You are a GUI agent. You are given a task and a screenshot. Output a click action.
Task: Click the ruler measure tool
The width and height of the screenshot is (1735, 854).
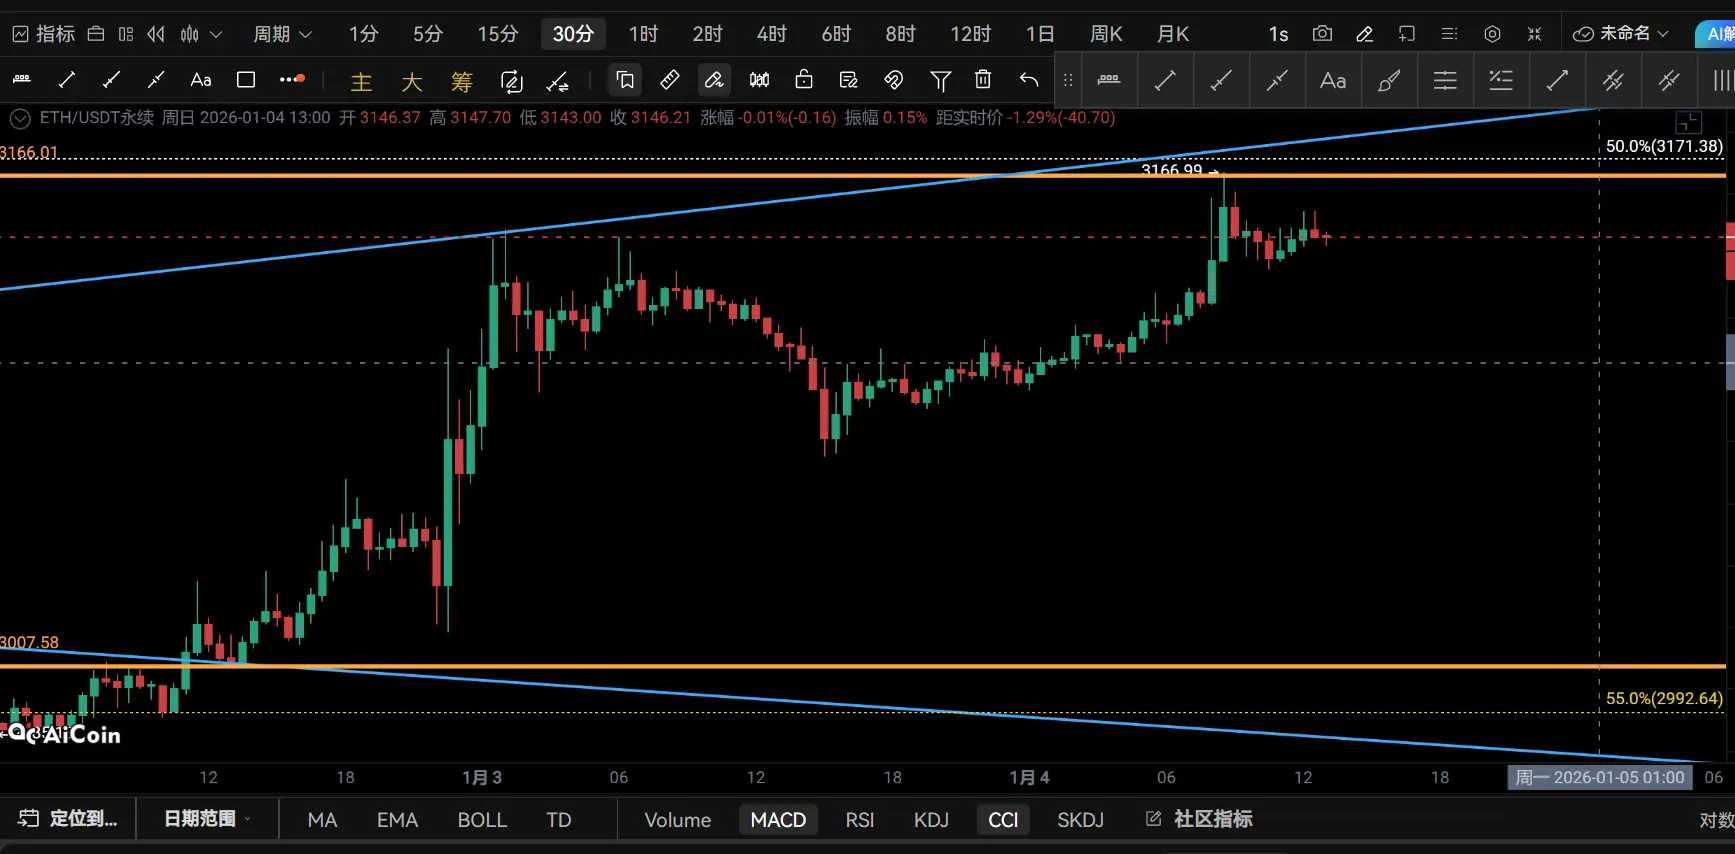tap(670, 80)
